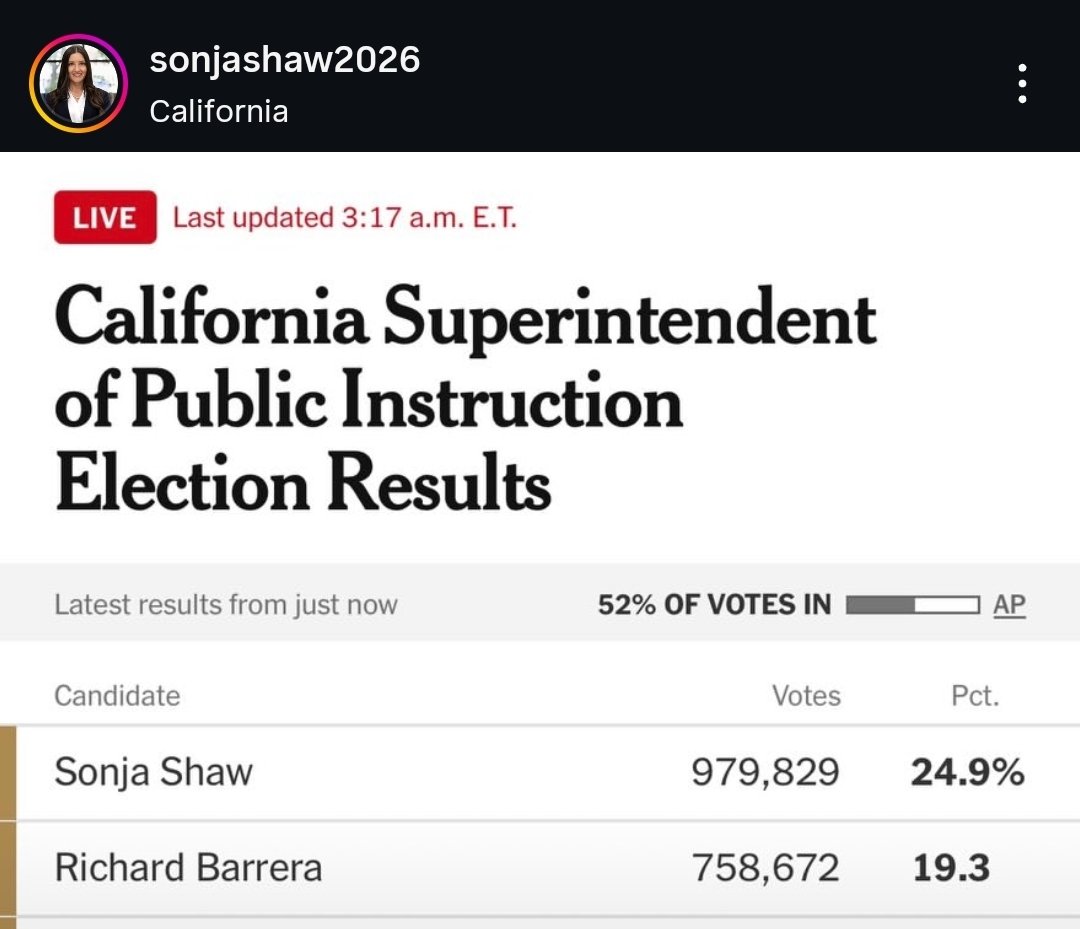Open the sonjashaw2026 profile picture story
Viewport: 1080px width, 929px height.
point(79,83)
